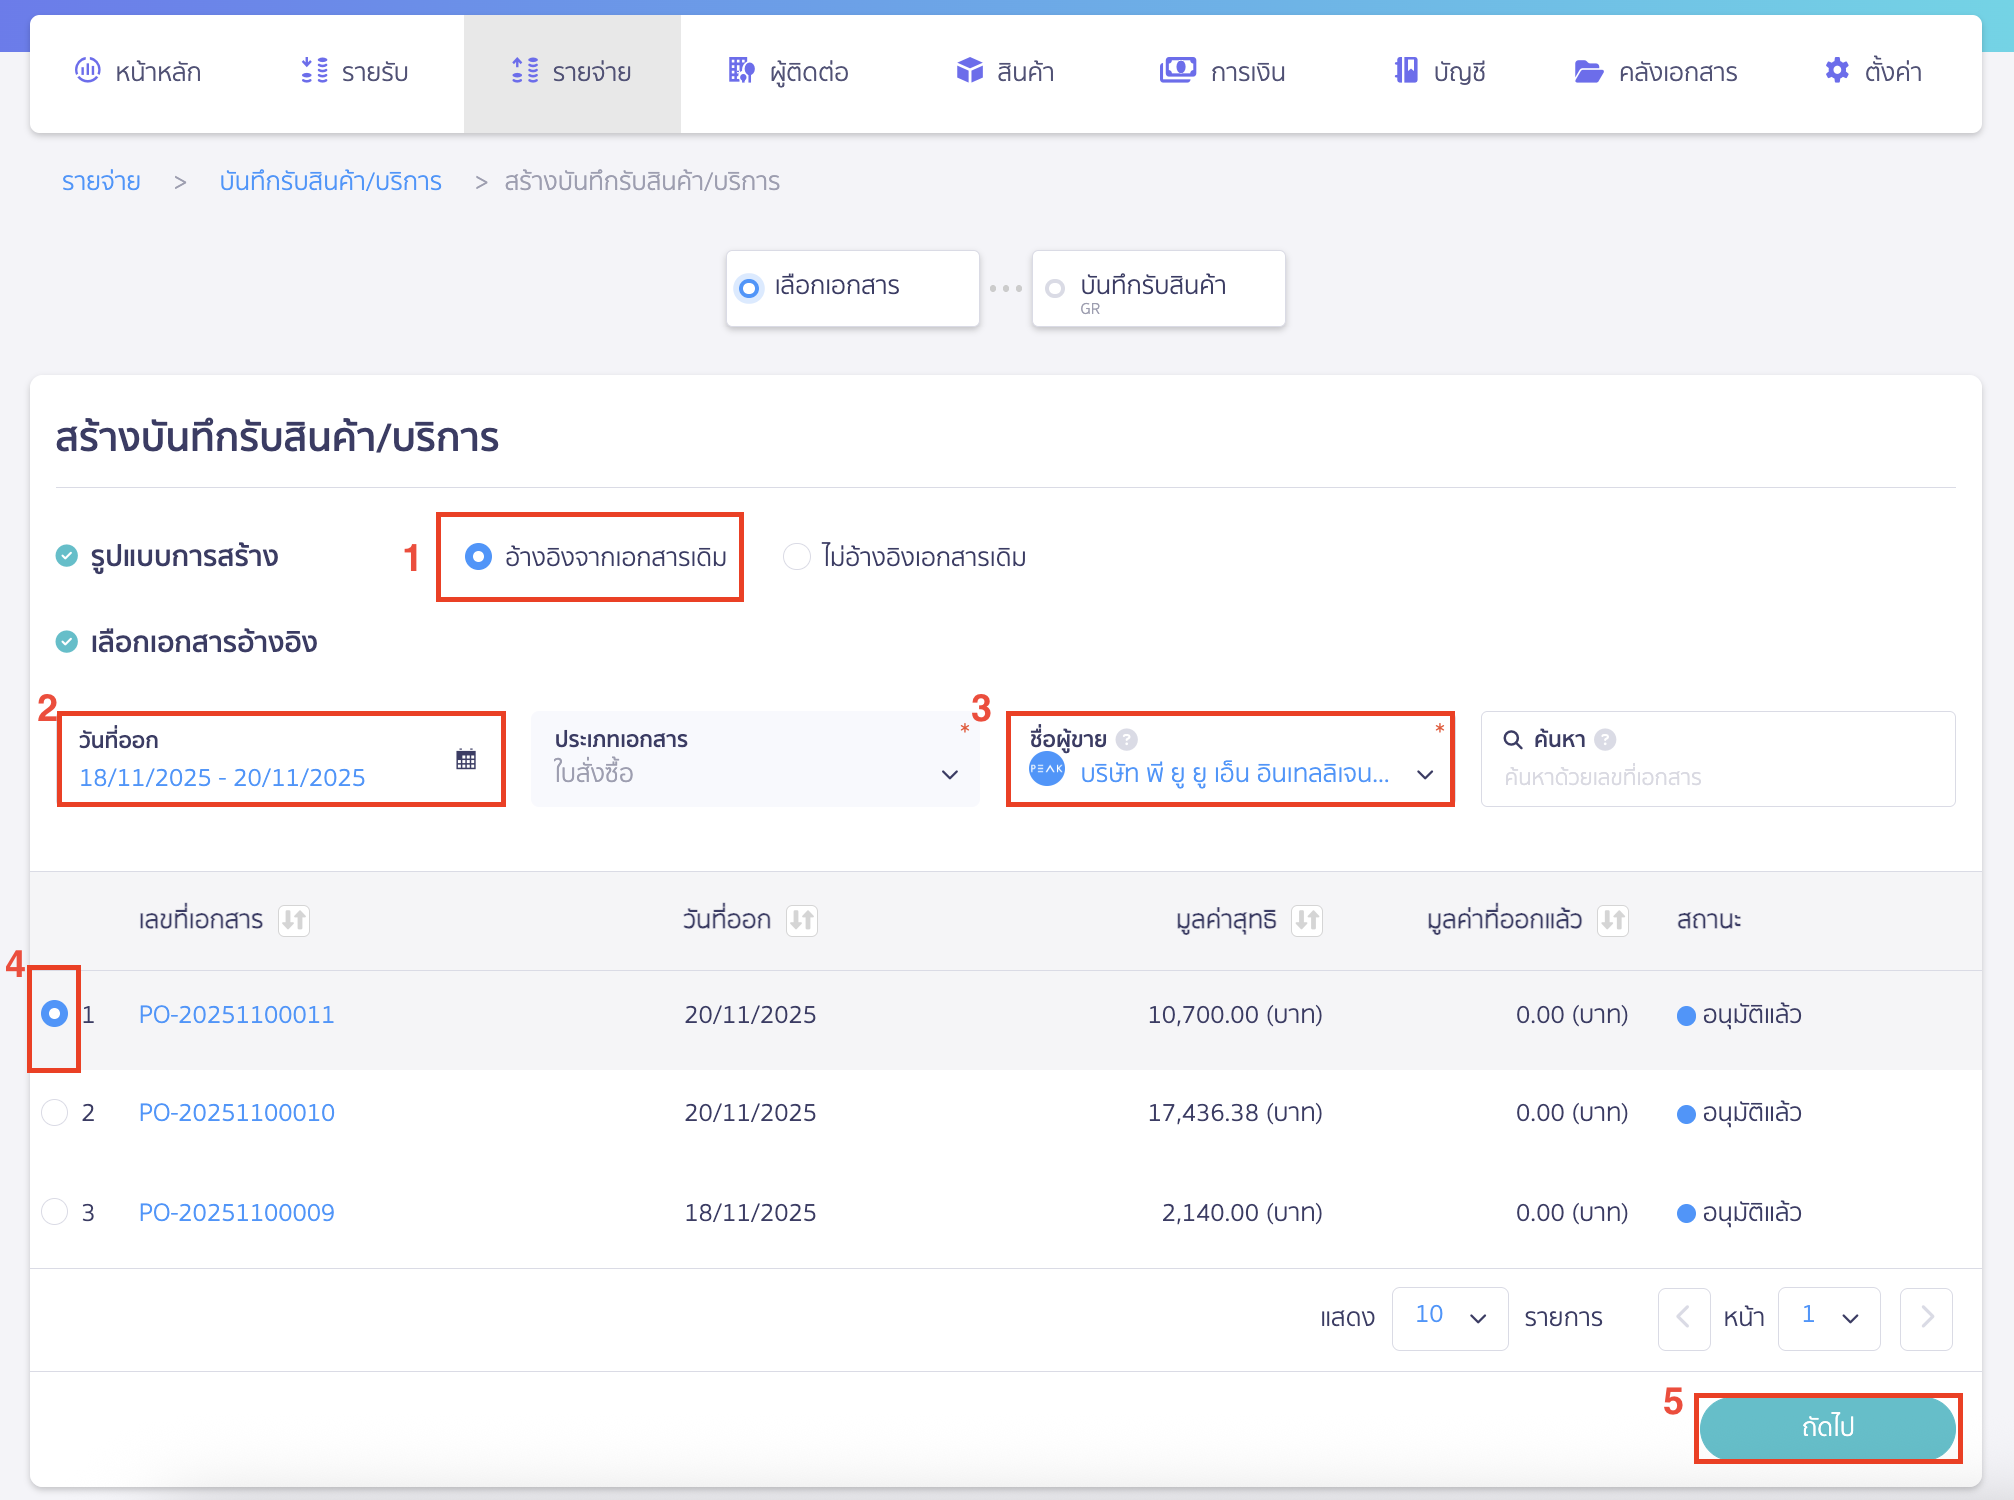2014x1500 pixels.
Task: Change items shown per page dropdown
Action: click(1449, 1317)
